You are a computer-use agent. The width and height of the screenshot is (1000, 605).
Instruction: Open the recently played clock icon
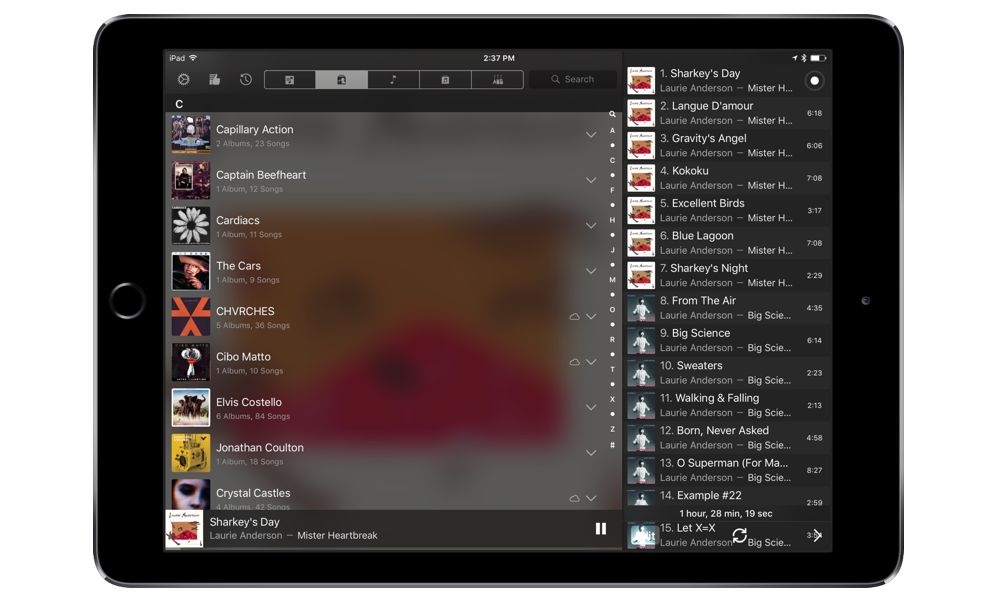(x=246, y=80)
